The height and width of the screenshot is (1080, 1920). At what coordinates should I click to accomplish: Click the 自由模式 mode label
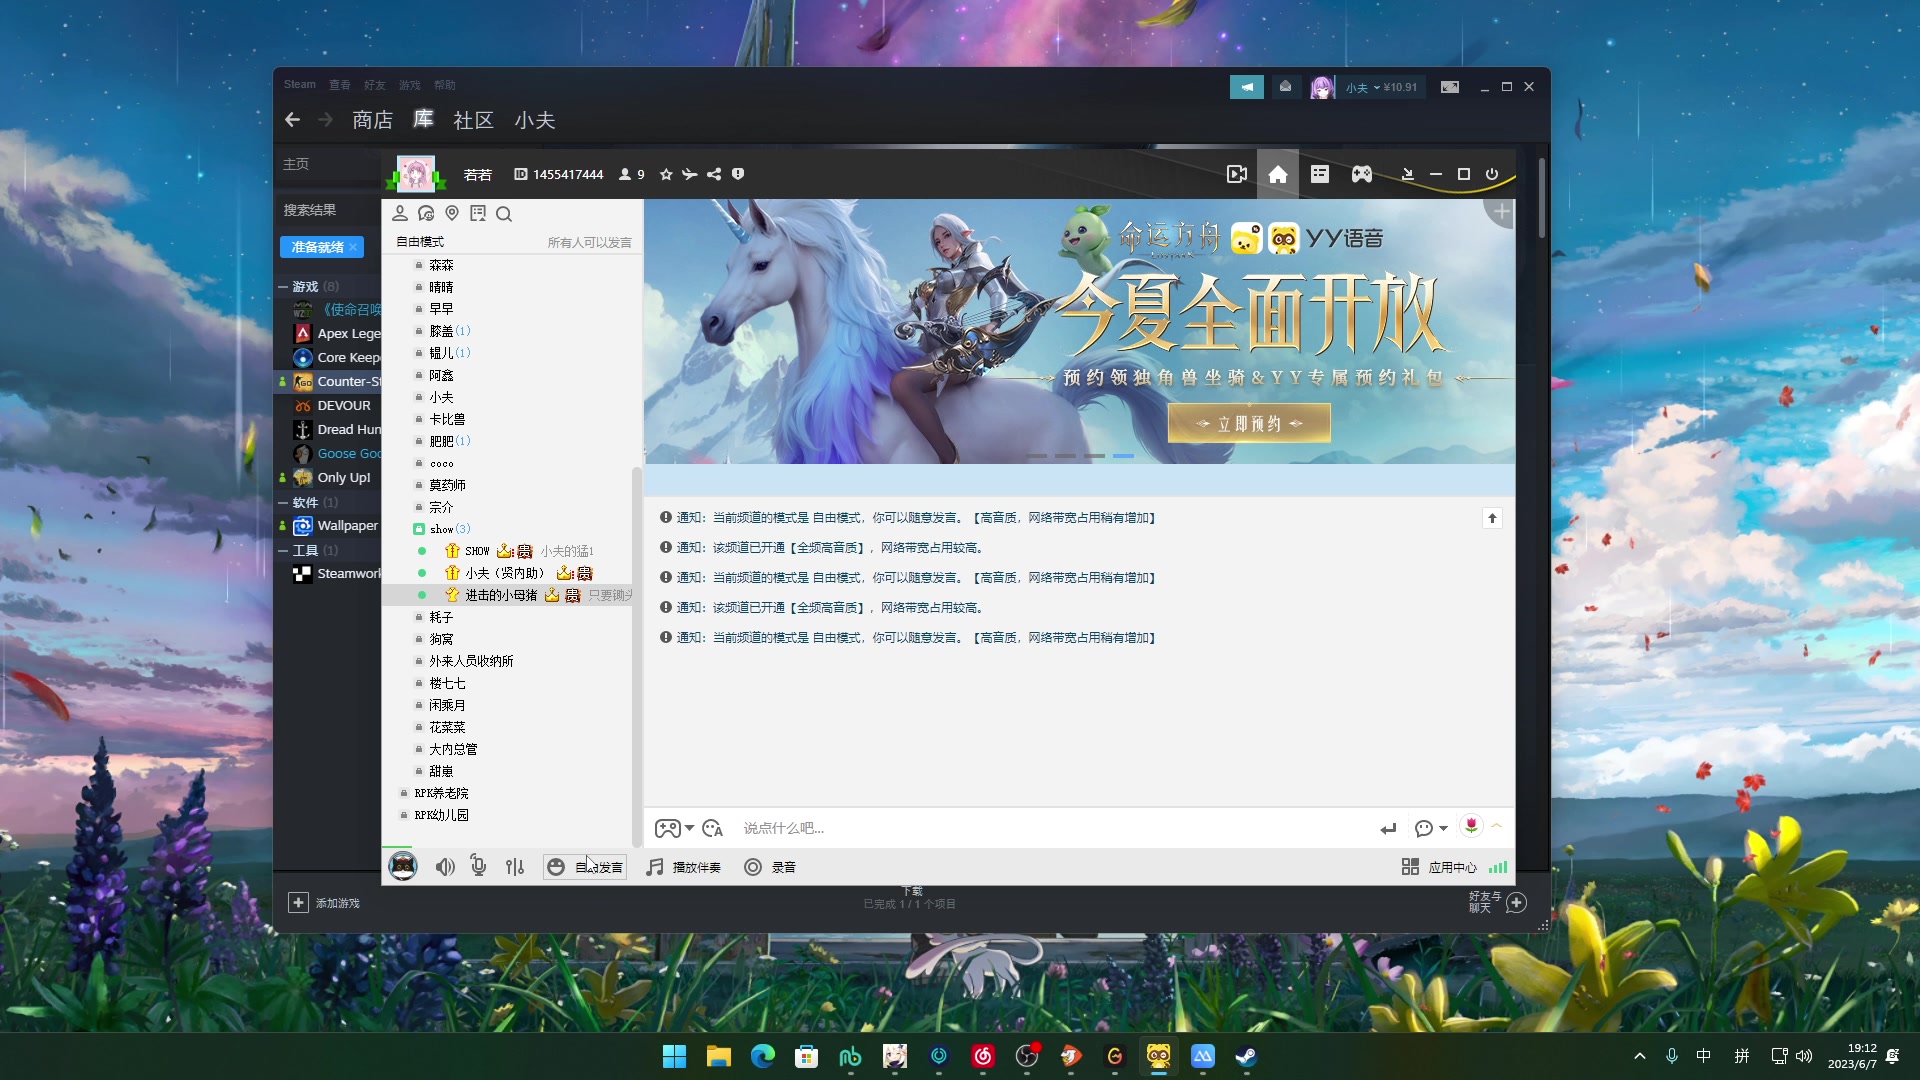(420, 242)
